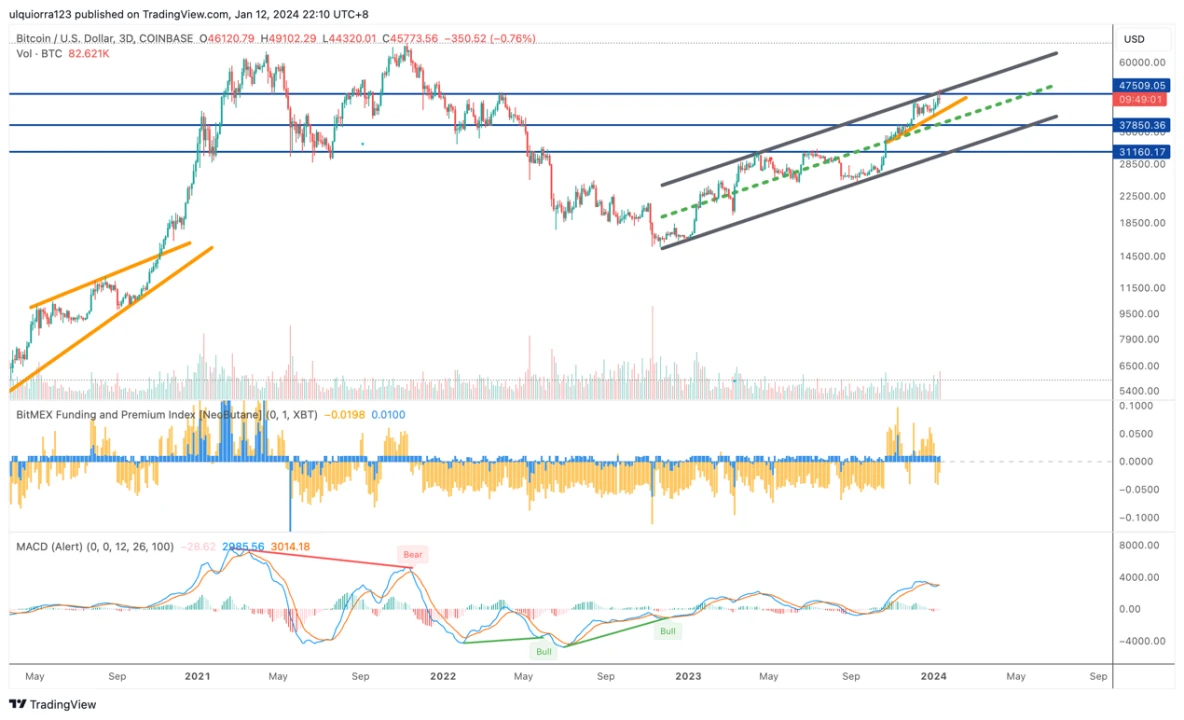Select the 47509.05 price level tag

1141,87
